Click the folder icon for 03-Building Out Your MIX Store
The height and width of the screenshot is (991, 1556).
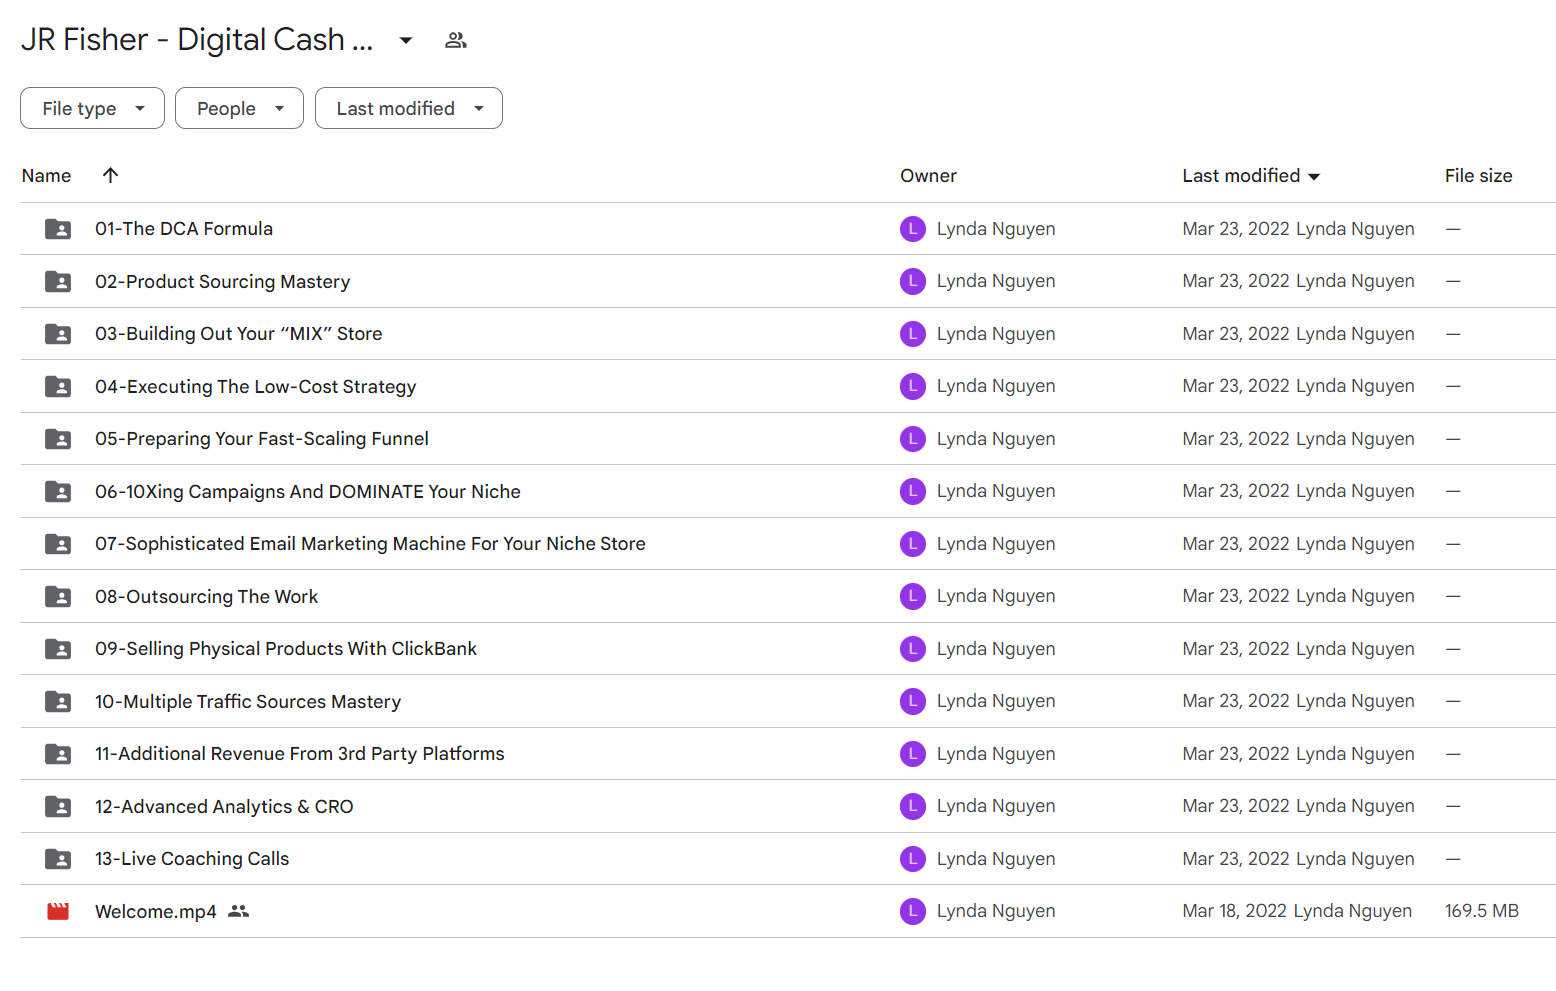[x=58, y=334]
